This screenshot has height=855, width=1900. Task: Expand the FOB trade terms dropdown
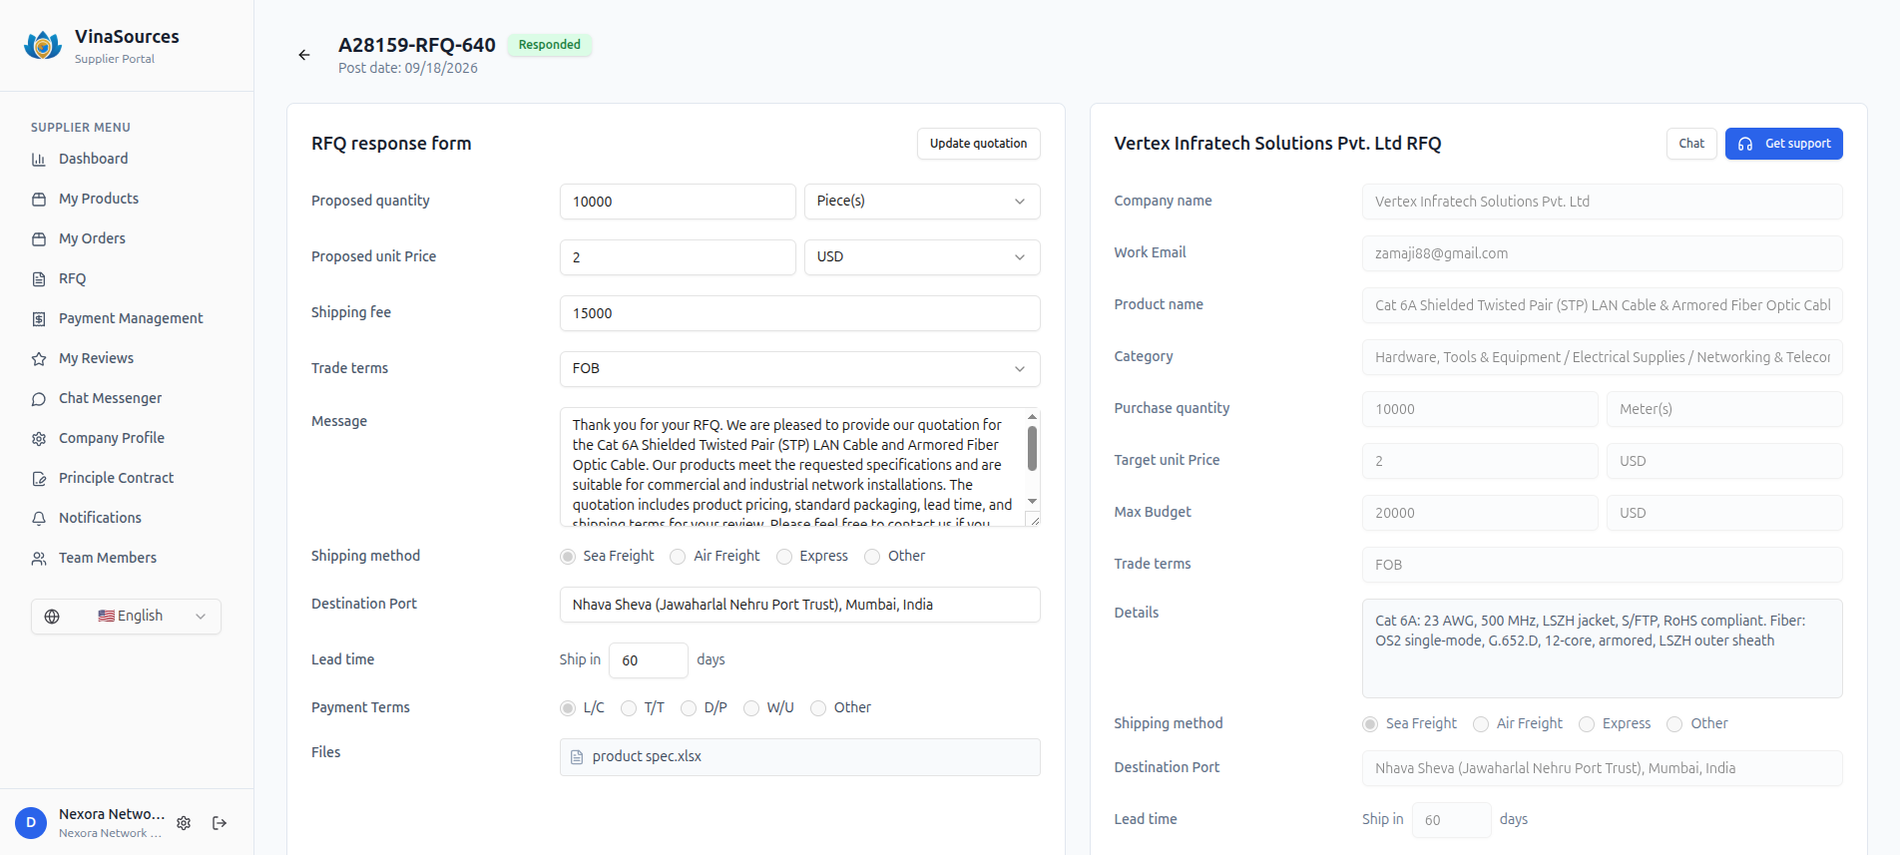pos(800,369)
